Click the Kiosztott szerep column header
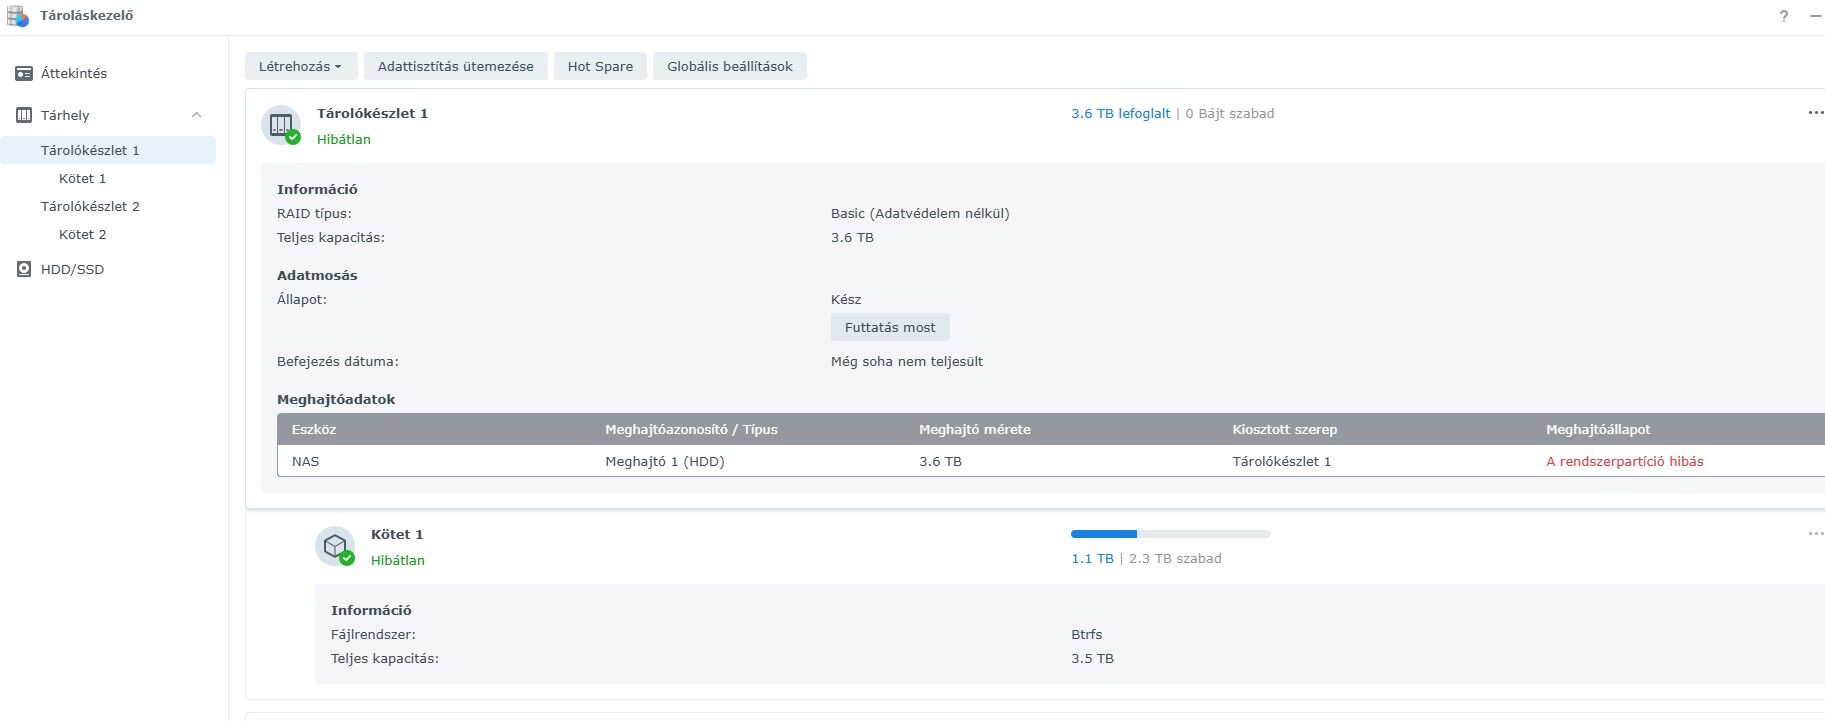The width and height of the screenshot is (1825, 721). tap(1285, 430)
